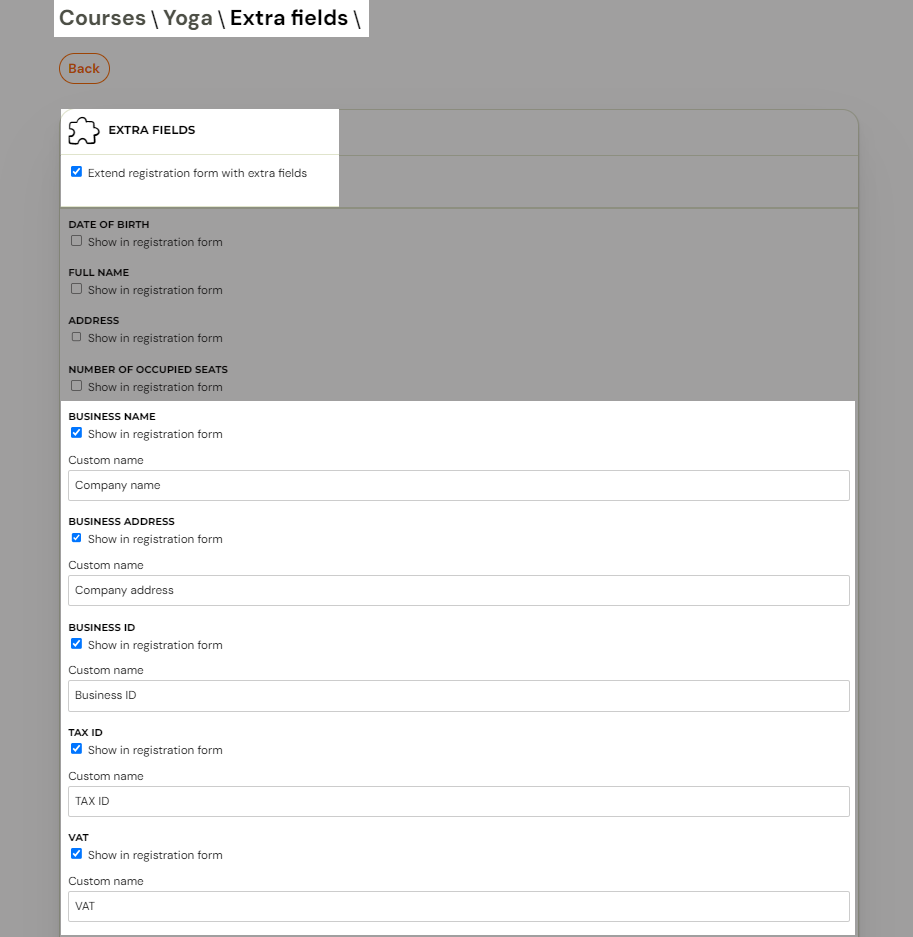Go back using the Back button
Image resolution: width=913 pixels, height=937 pixels.
coord(84,69)
